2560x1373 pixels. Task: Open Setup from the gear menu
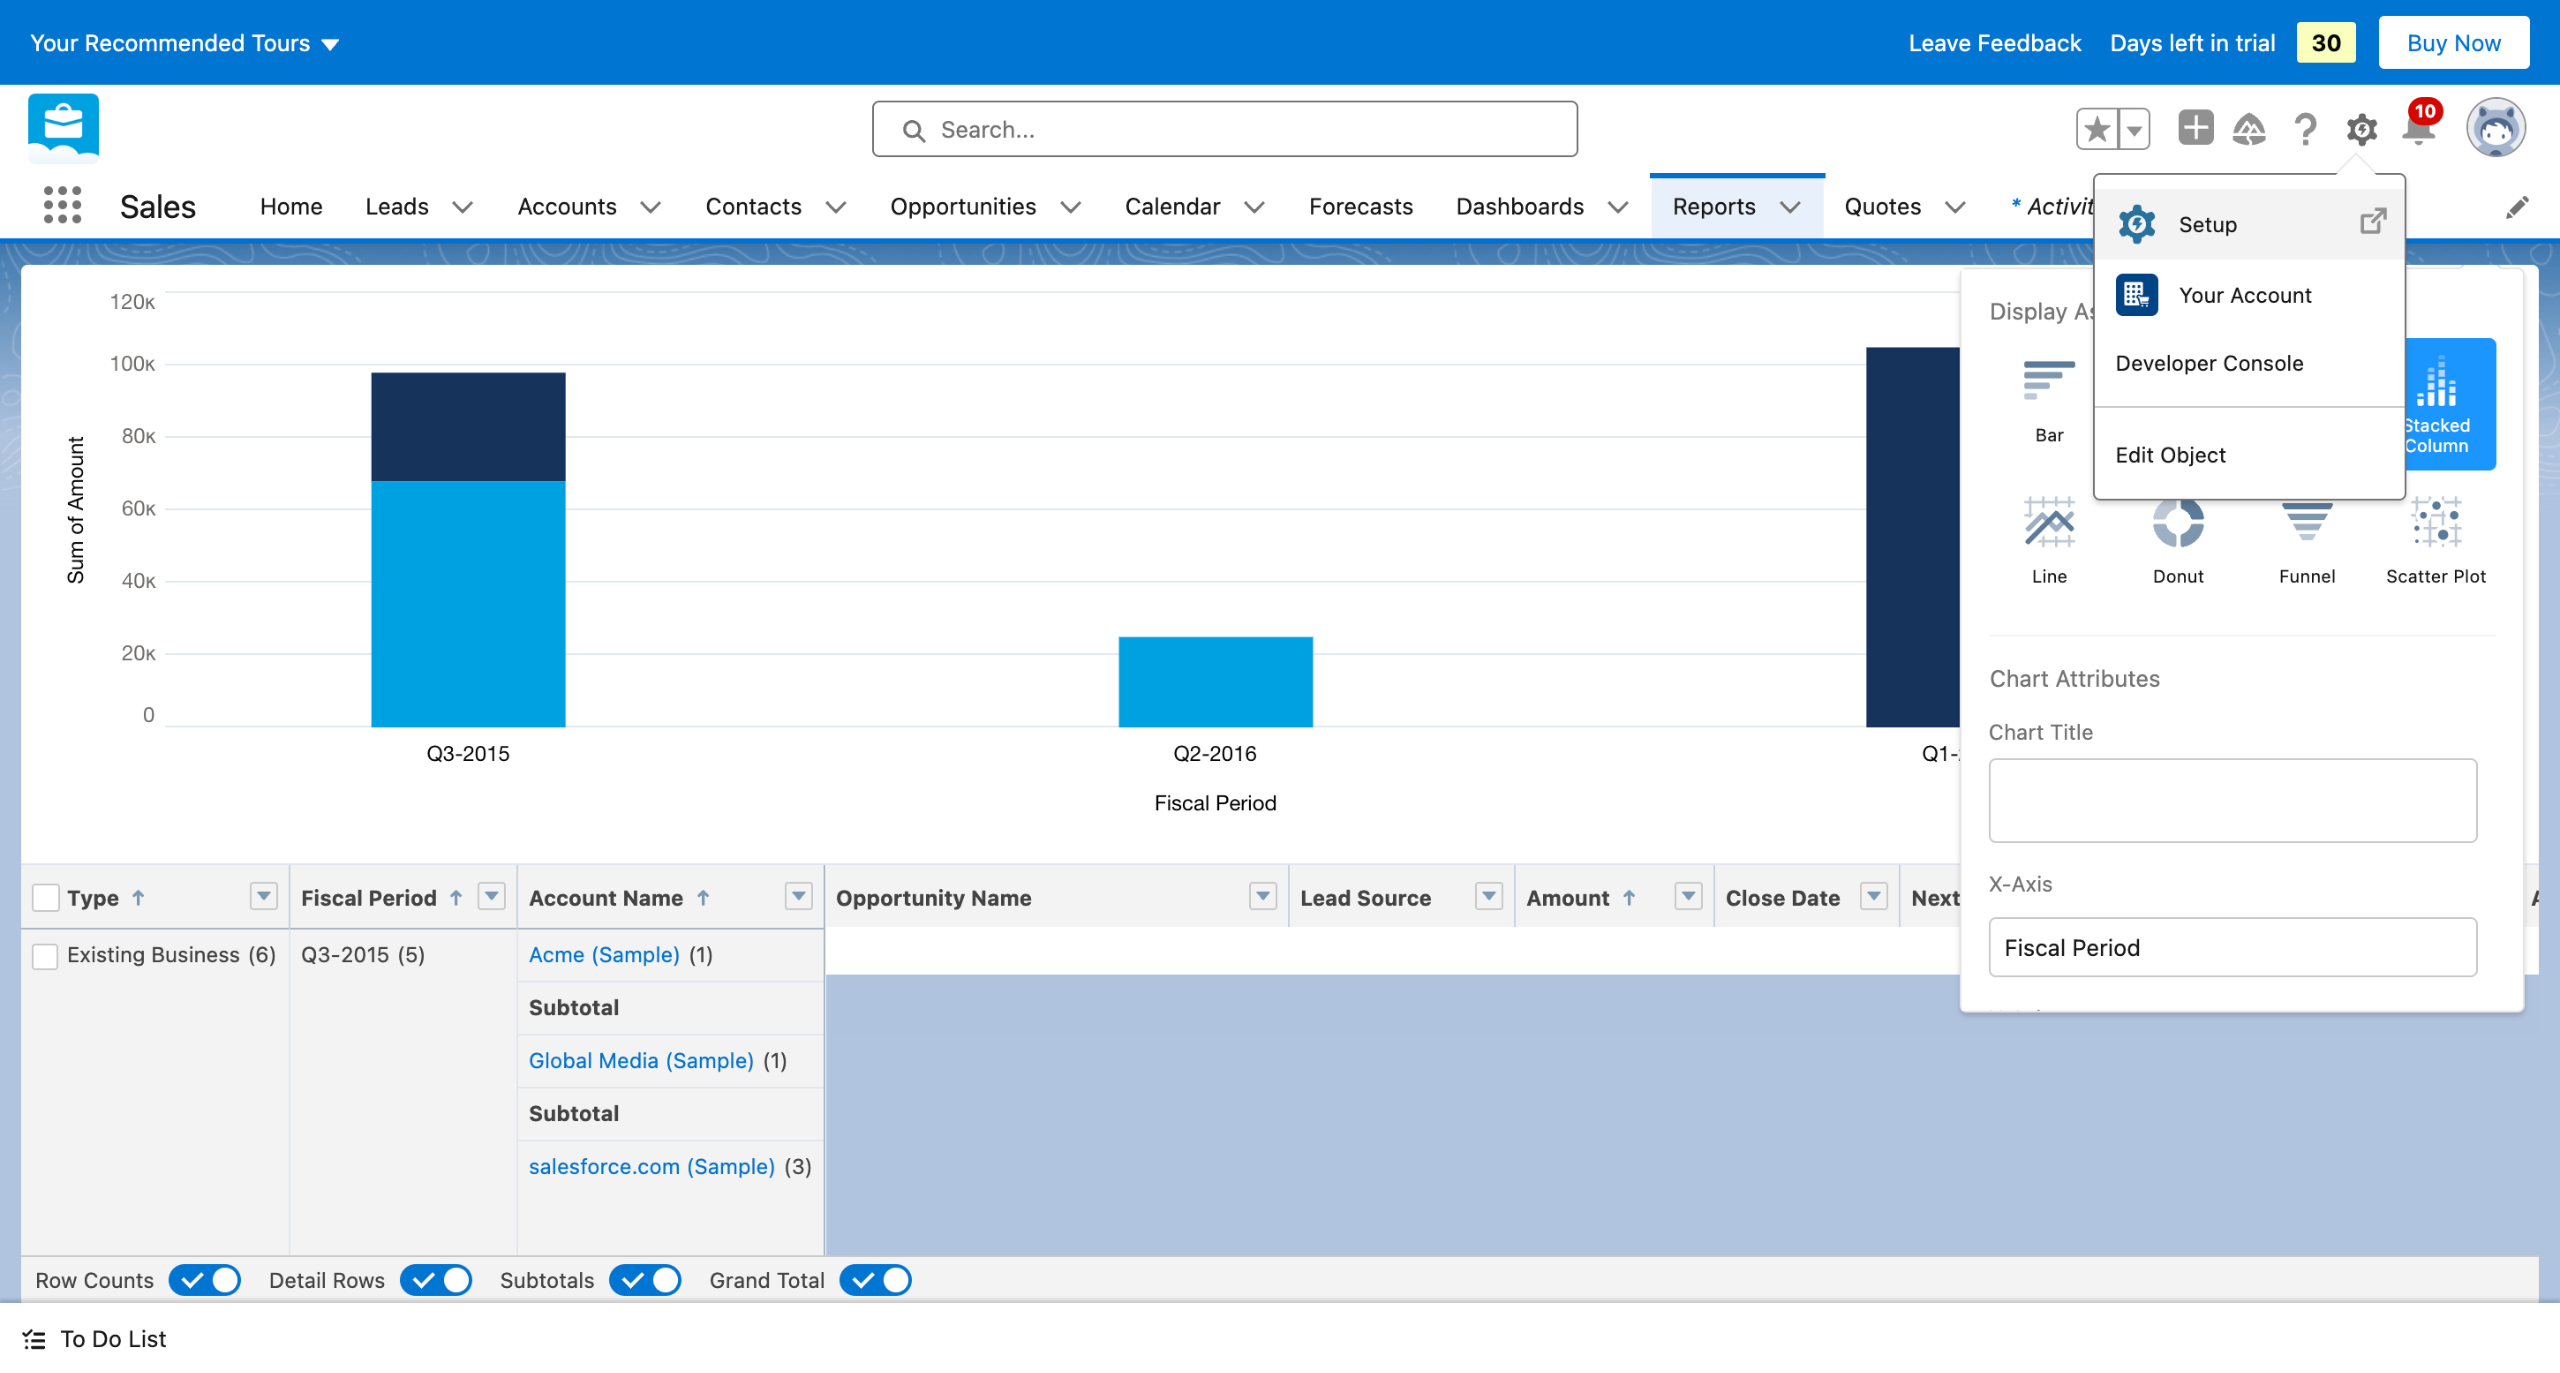2249,224
